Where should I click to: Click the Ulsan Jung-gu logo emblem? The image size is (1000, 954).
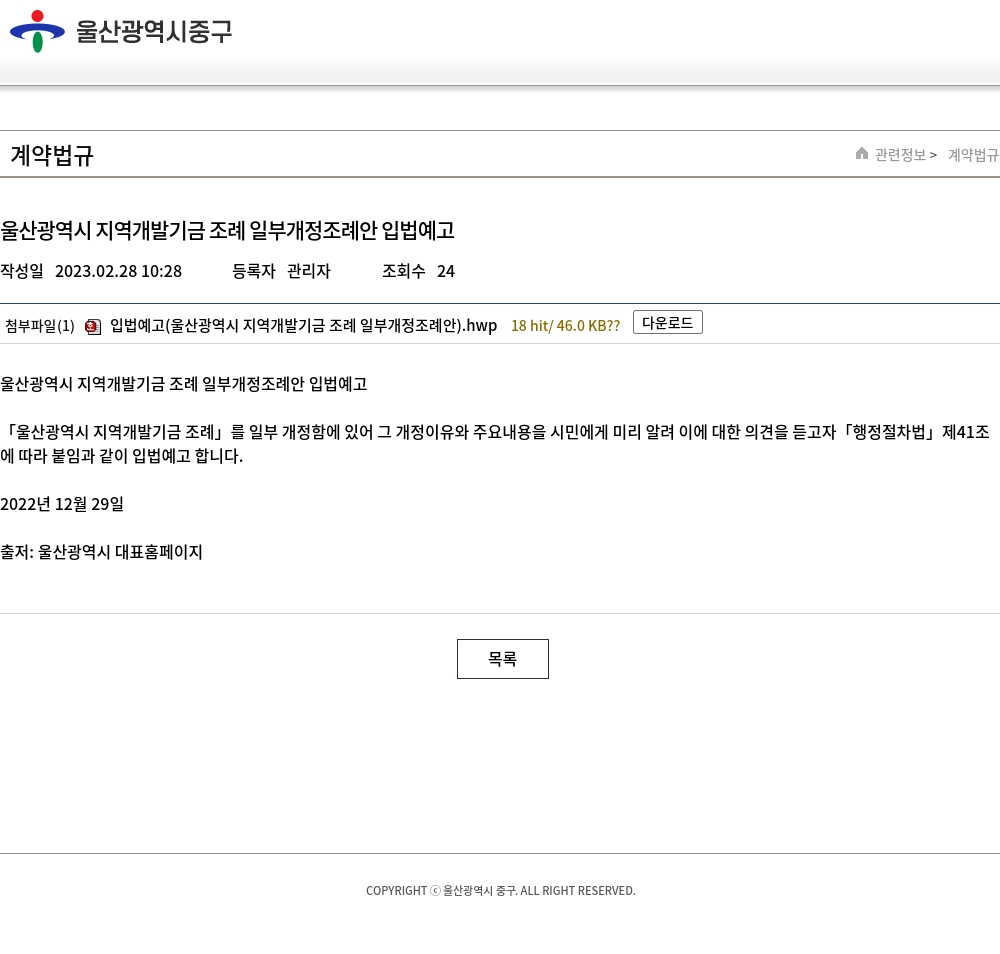pyautogui.click(x=37, y=31)
